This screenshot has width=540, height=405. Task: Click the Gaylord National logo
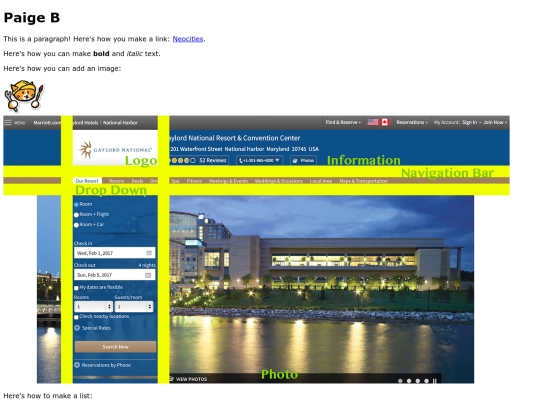point(115,149)
